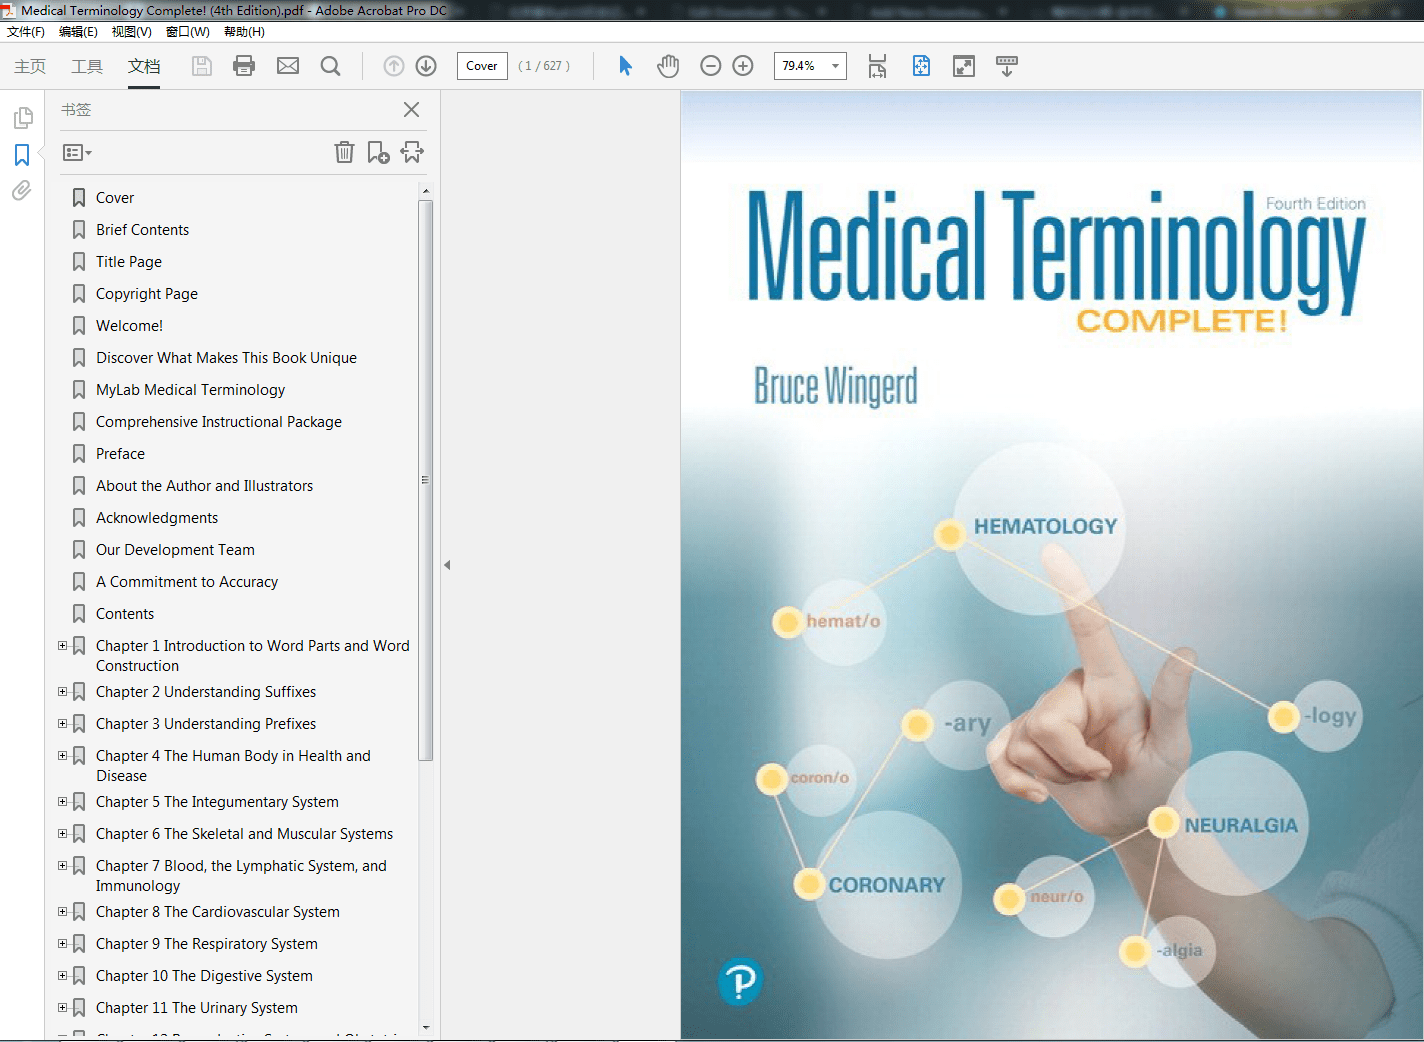This screenshot has width=1424, height=1042.
Task: Switch to the 主页 tab
Action: coord(29,66)
